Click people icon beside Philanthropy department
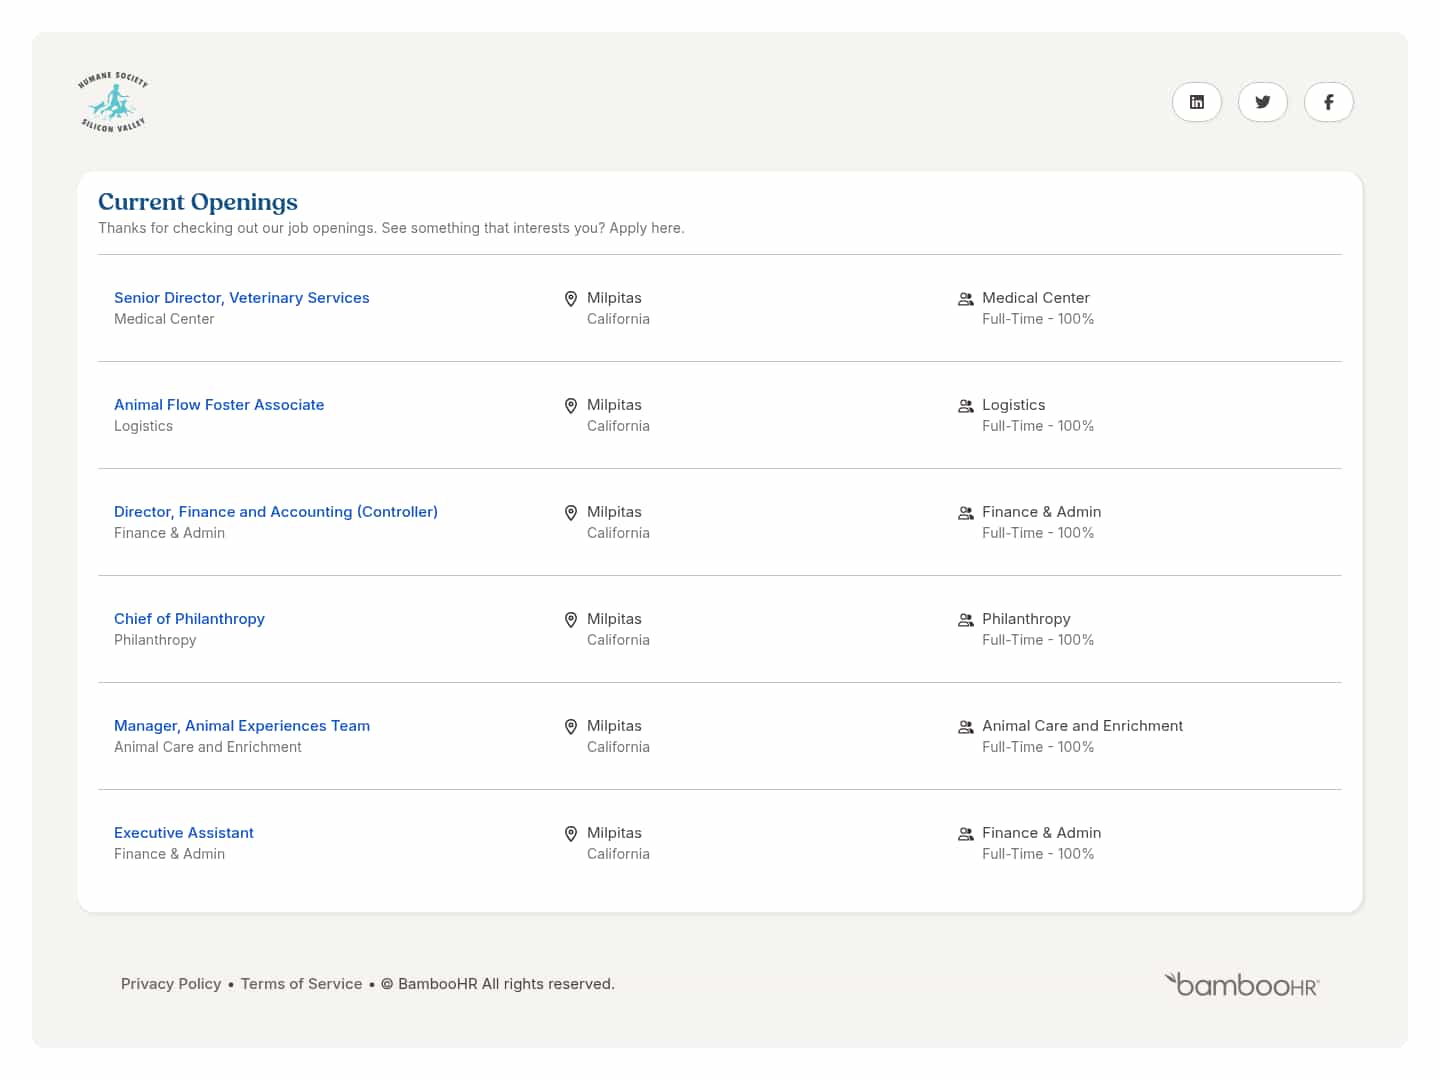The height and width of the screenshot is (1080, 1440). (966, 620)
